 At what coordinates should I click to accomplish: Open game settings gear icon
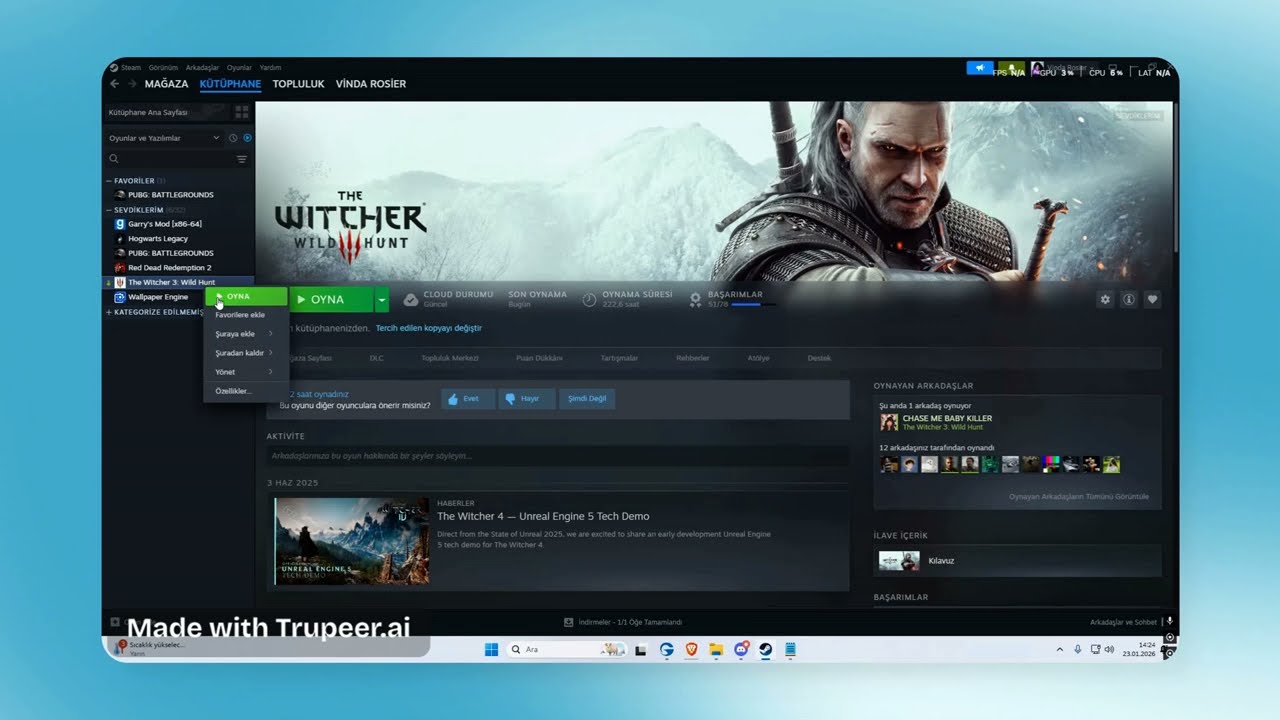1105,299
